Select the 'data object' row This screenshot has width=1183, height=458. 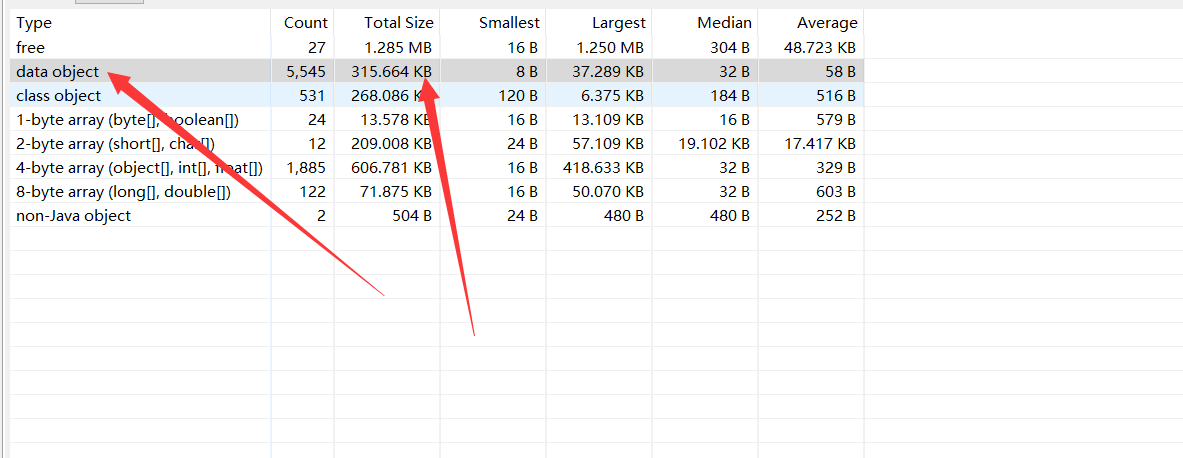click(x=437, y=72)
